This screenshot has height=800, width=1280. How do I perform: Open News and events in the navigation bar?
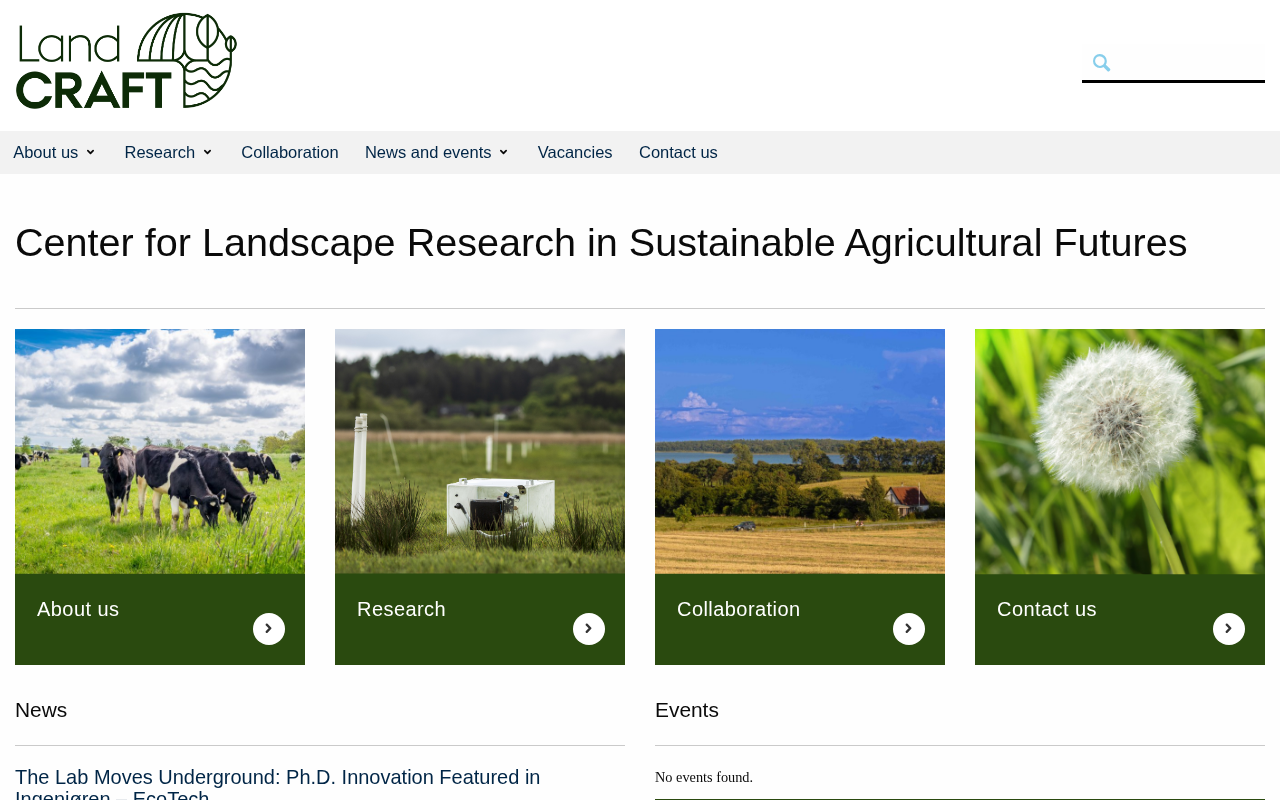[x=428, y=152]
